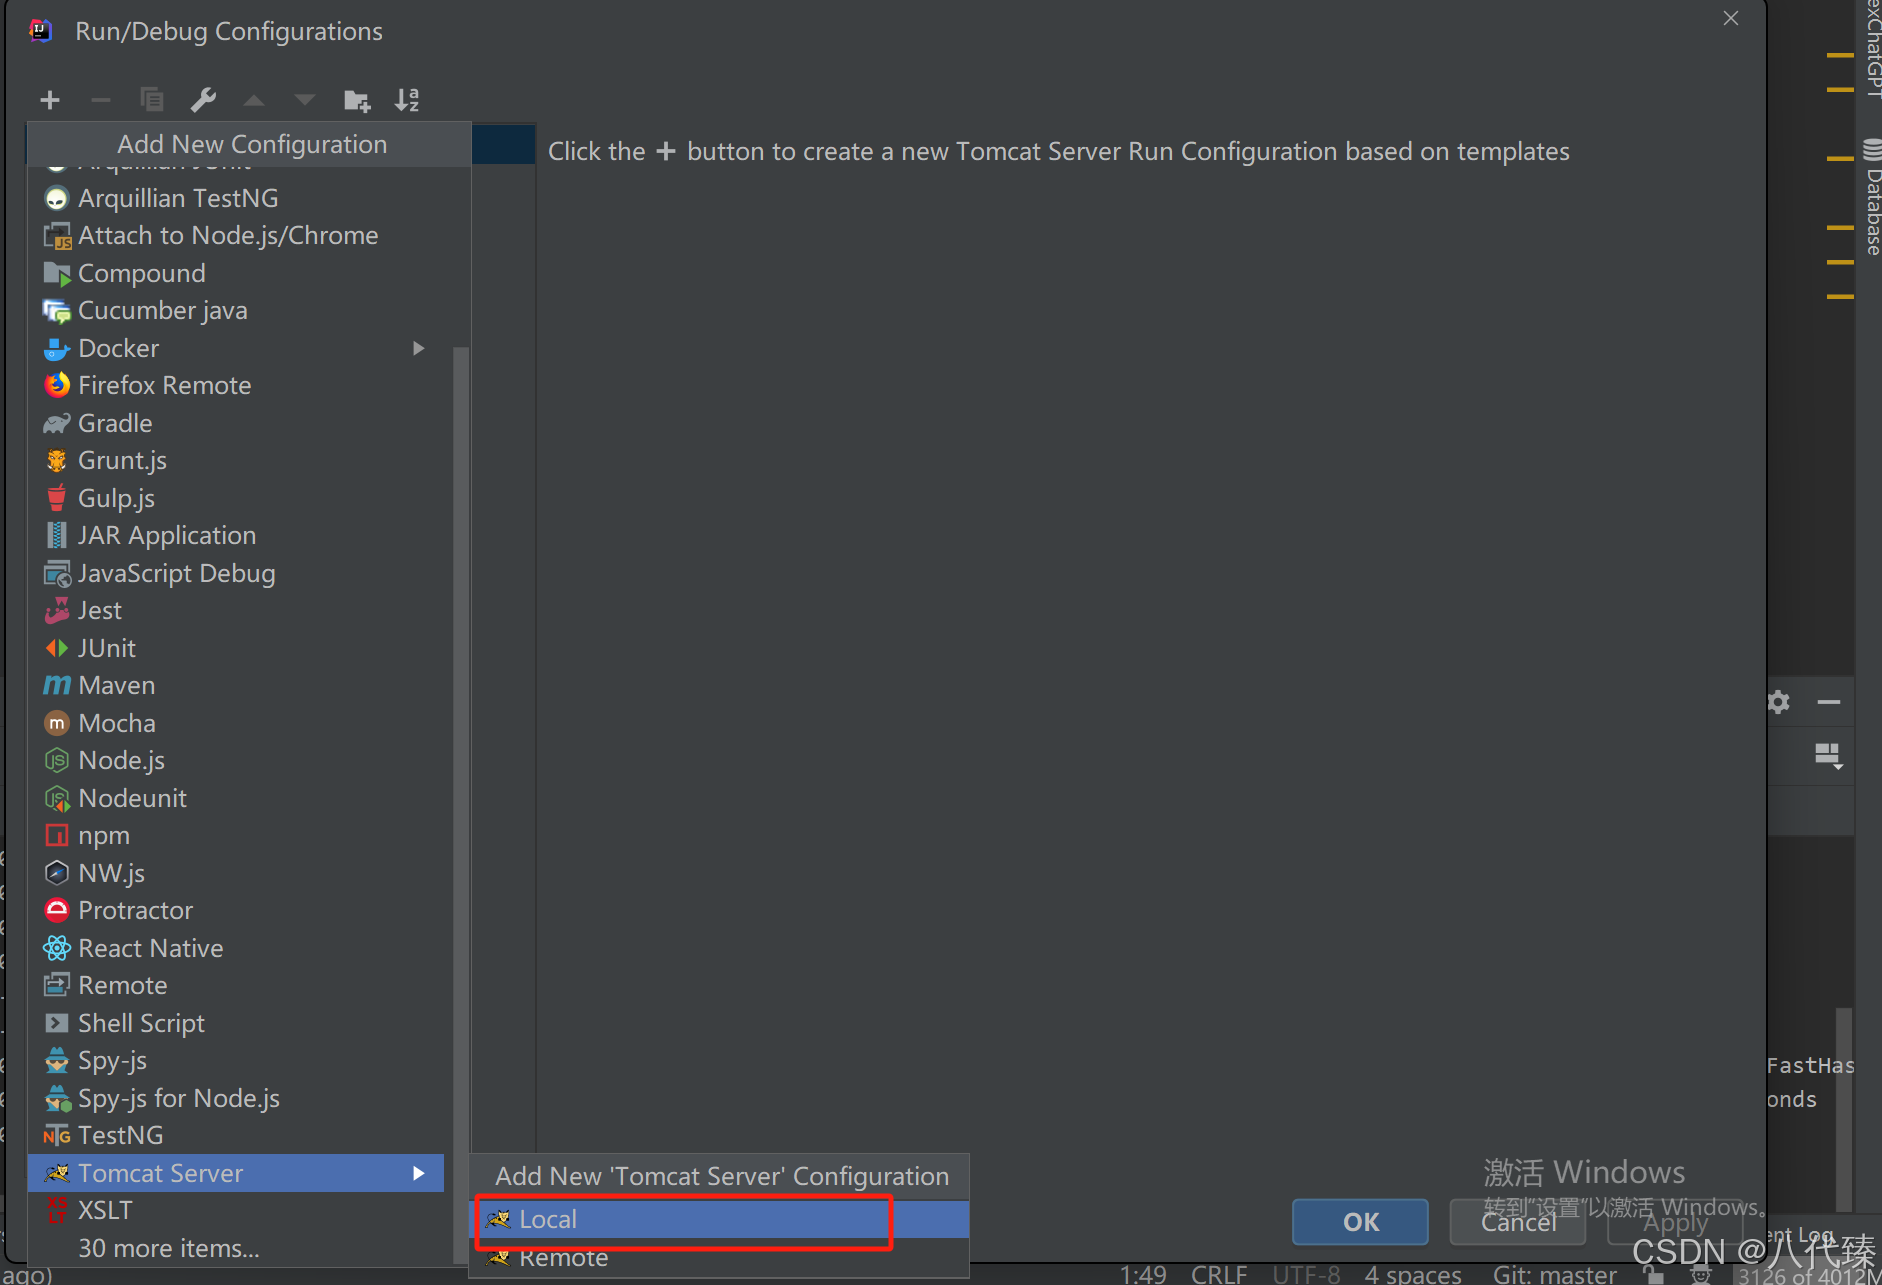Click the Move Up arrow icon

click(254, 100)
